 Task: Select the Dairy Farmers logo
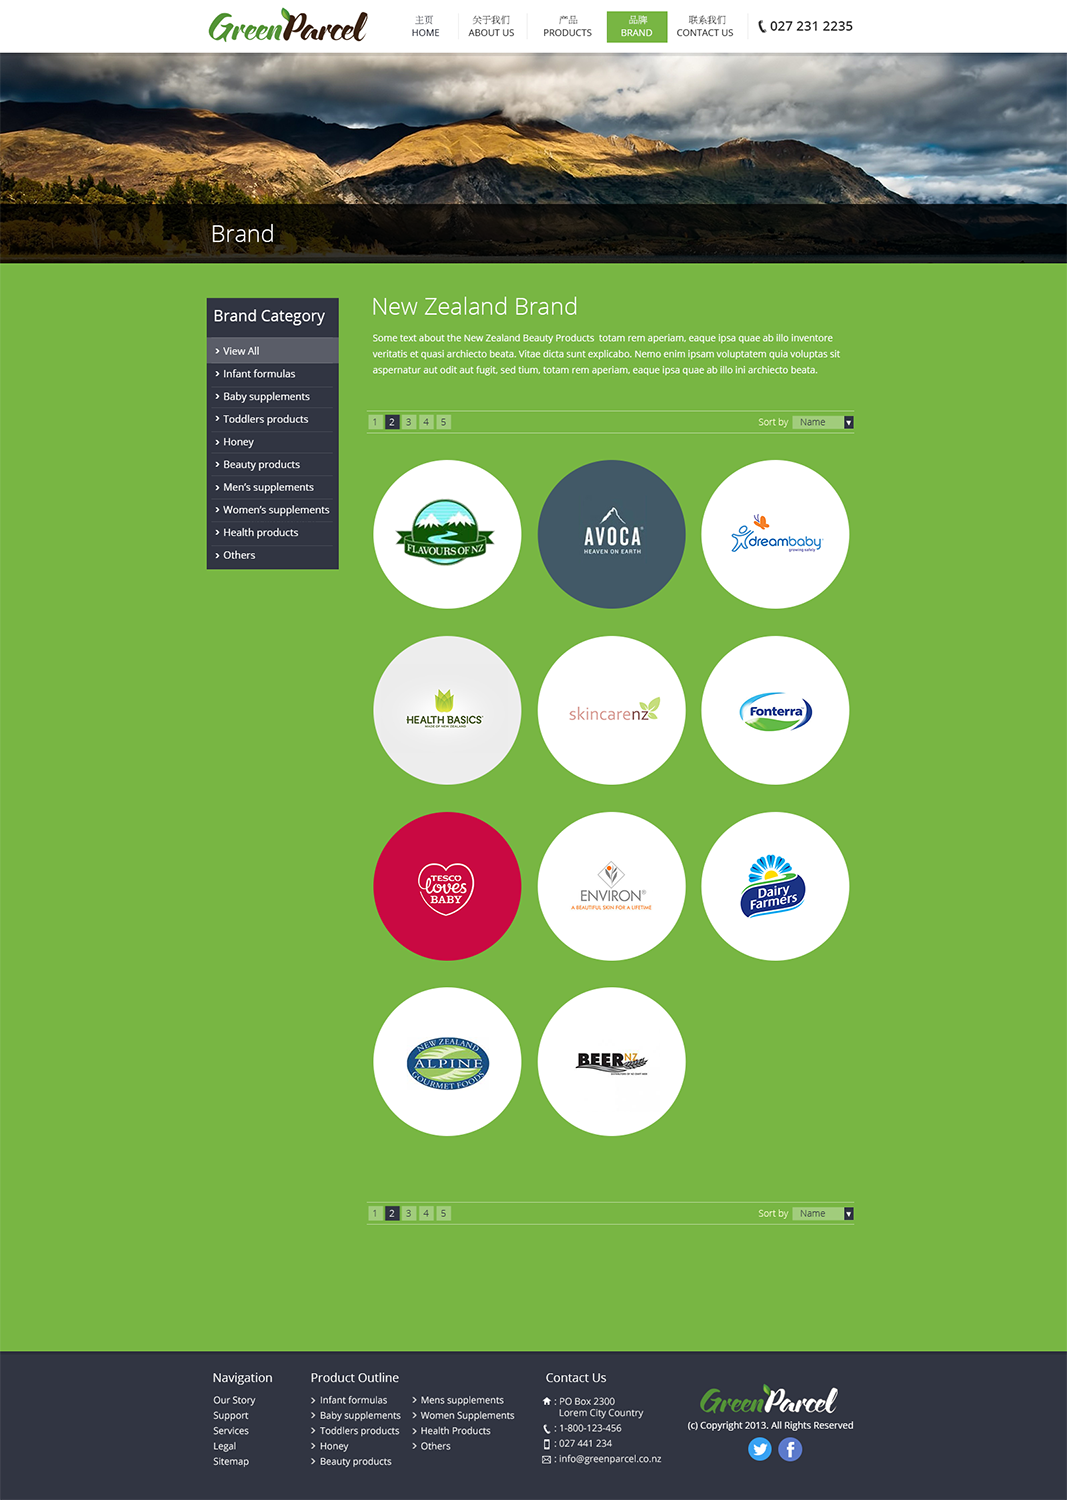(775, 885)
